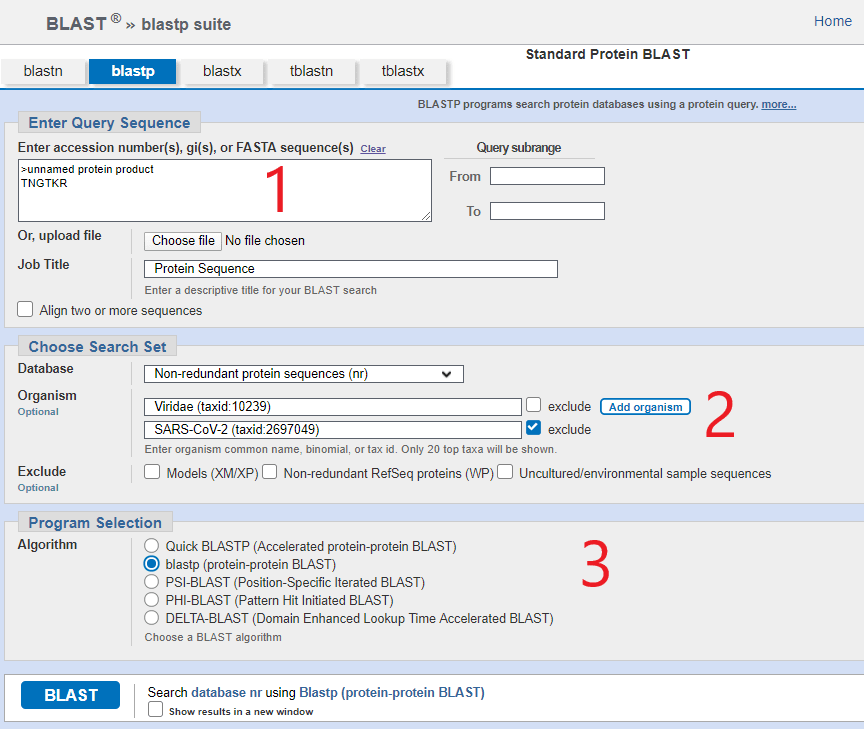Click the blue BLAST submit button
This screenshot has width=864, height=729.
(71, 695)
